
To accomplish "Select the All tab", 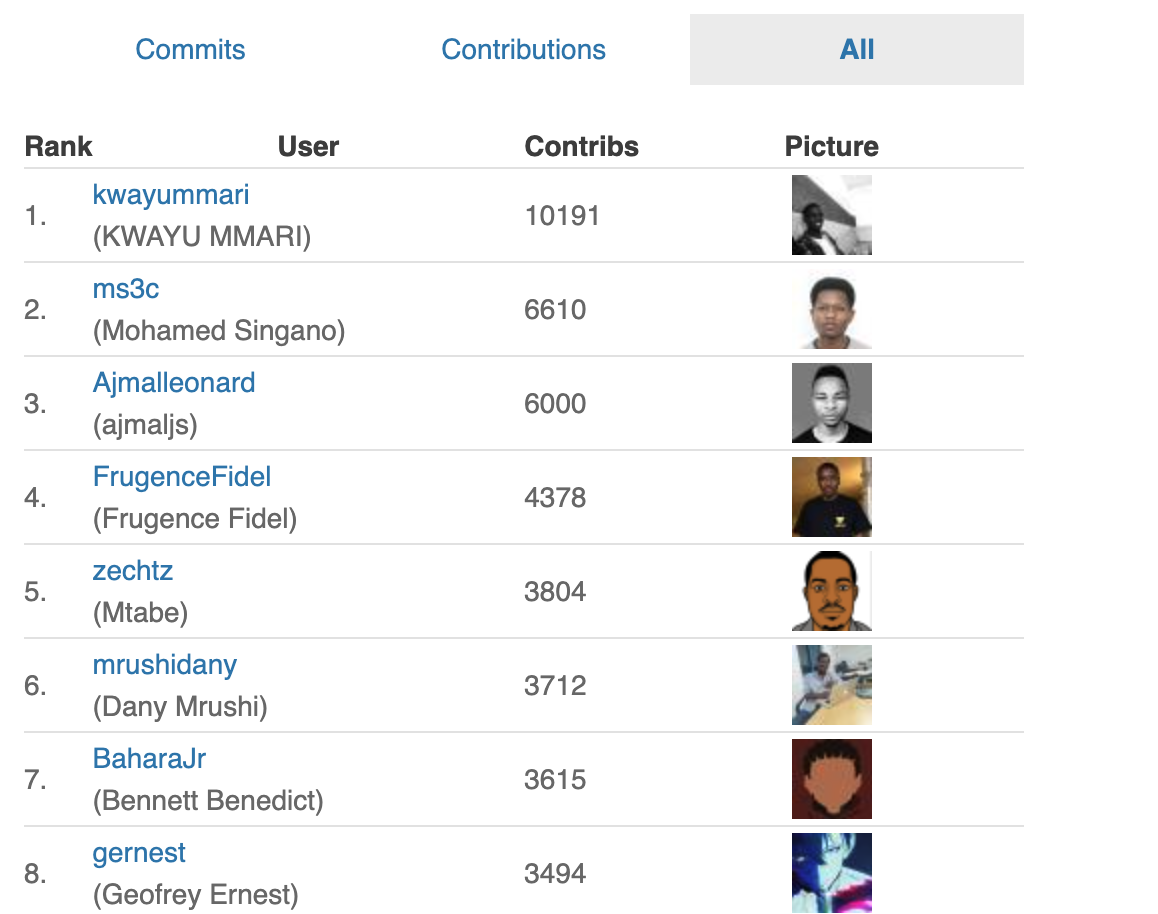I will tap(856, 49).
